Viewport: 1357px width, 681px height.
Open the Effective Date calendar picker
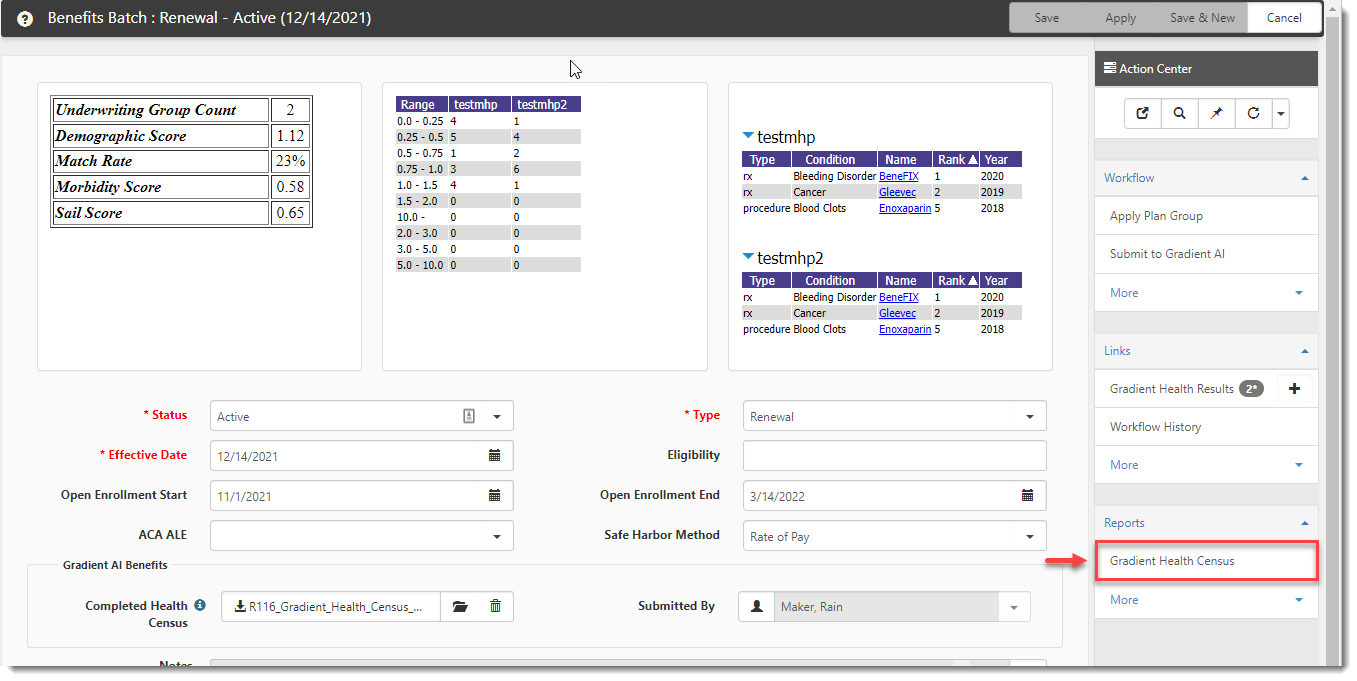pyautogui.click(x=494, y=456)
